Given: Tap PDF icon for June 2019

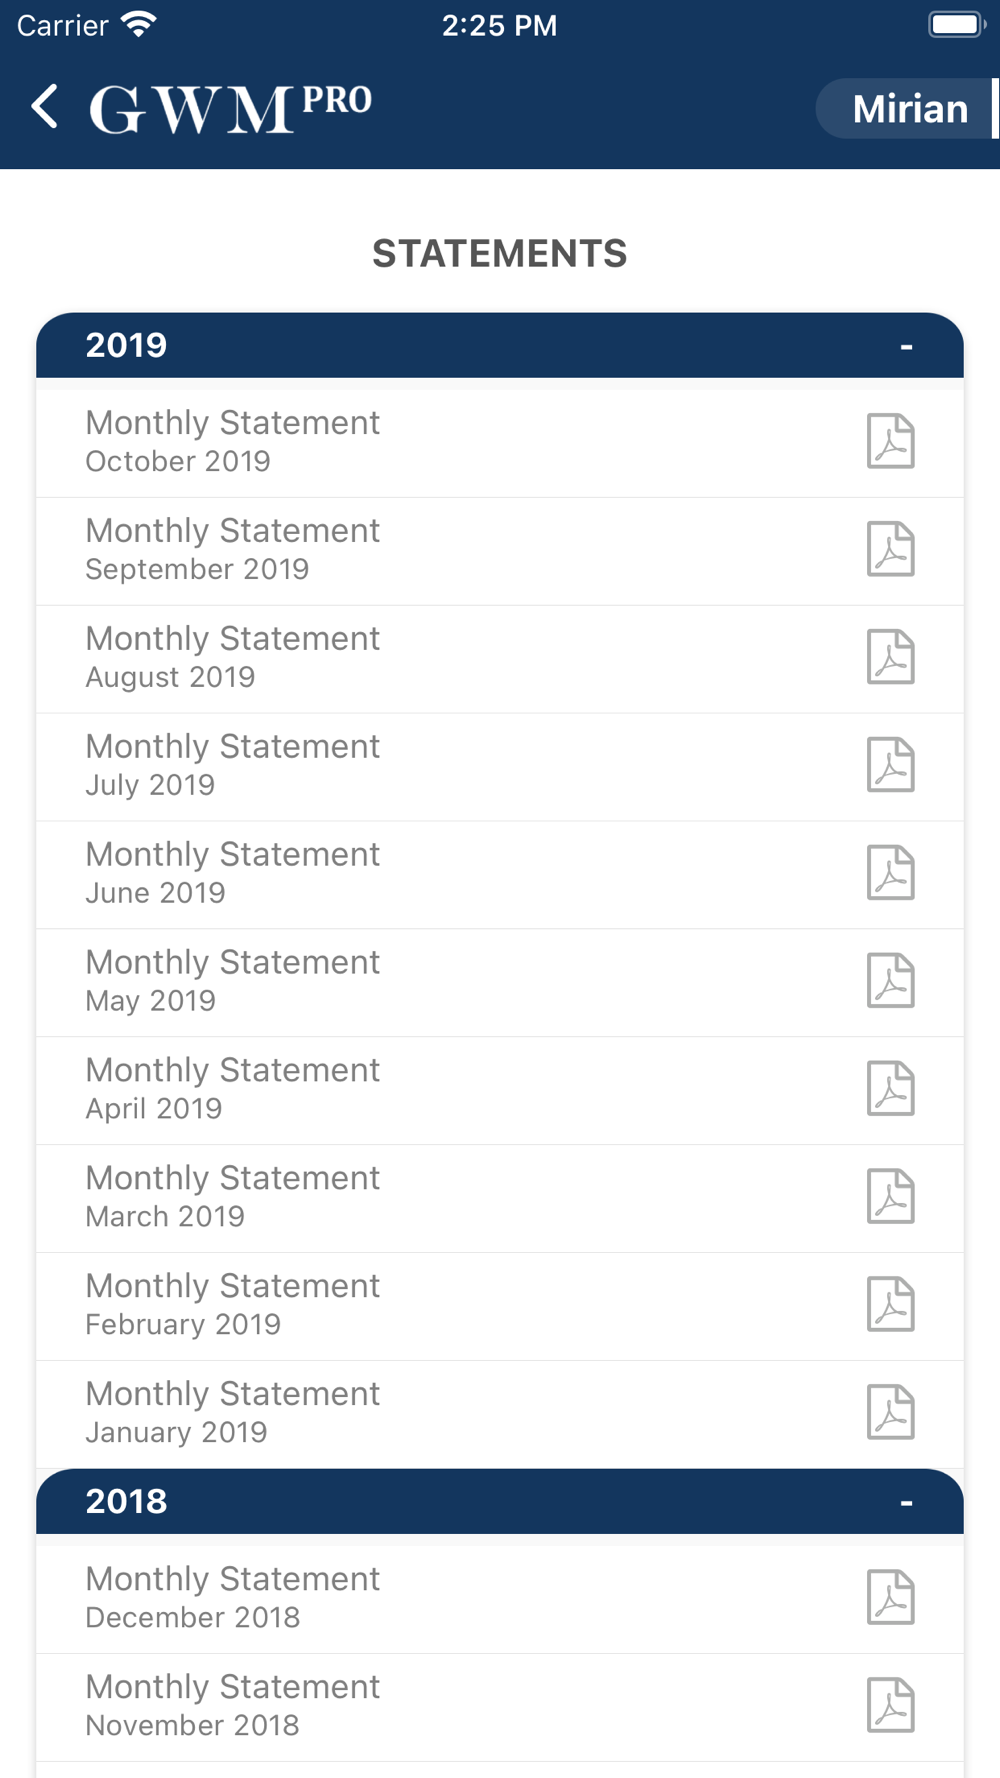Looking at the screenshot, I should [x=890, y=873].
